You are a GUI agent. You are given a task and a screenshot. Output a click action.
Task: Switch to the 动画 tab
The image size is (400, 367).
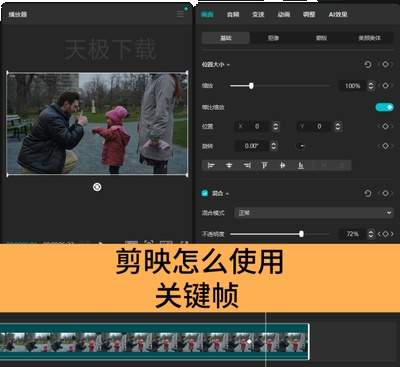tap(284, 14)
